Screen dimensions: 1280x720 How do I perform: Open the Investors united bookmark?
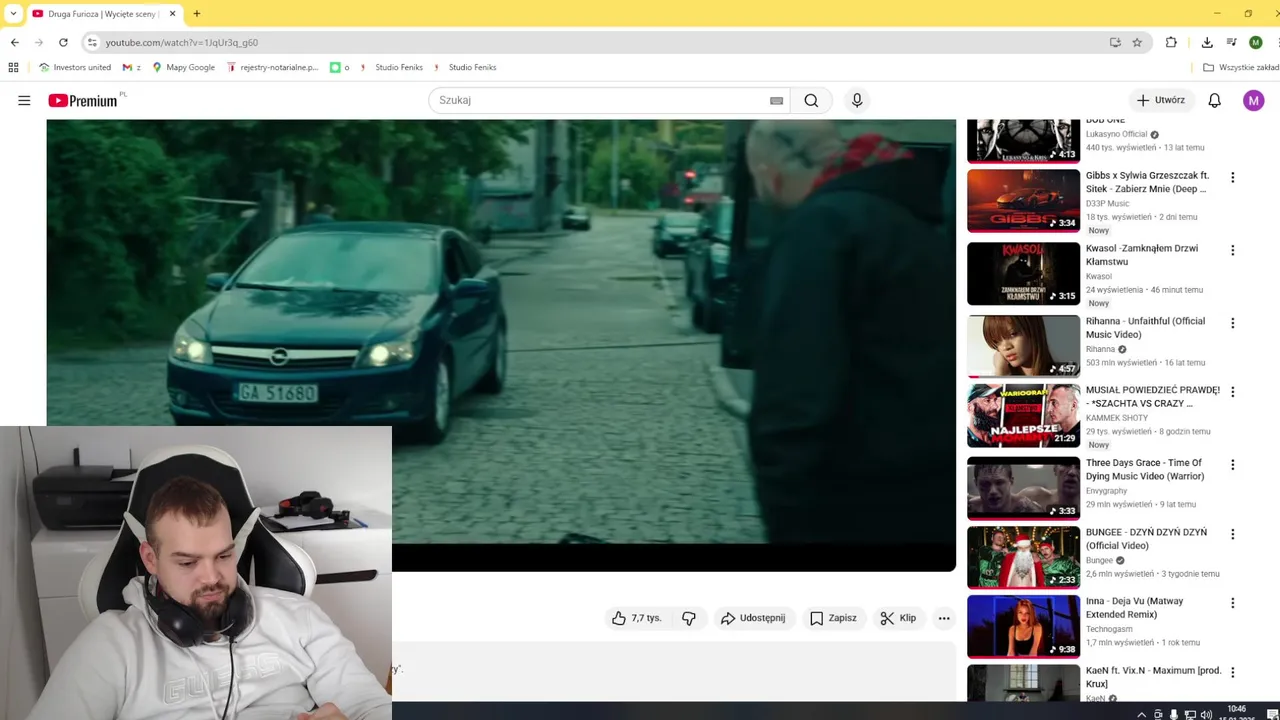pos(75,67)
